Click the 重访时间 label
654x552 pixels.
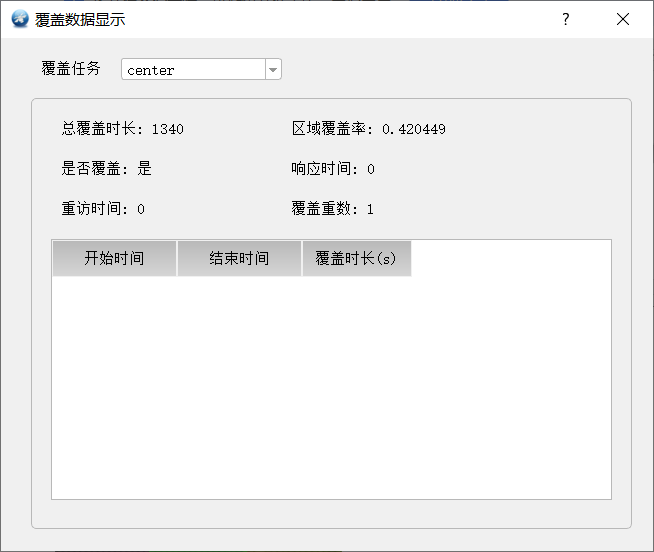tap(91, 209)
